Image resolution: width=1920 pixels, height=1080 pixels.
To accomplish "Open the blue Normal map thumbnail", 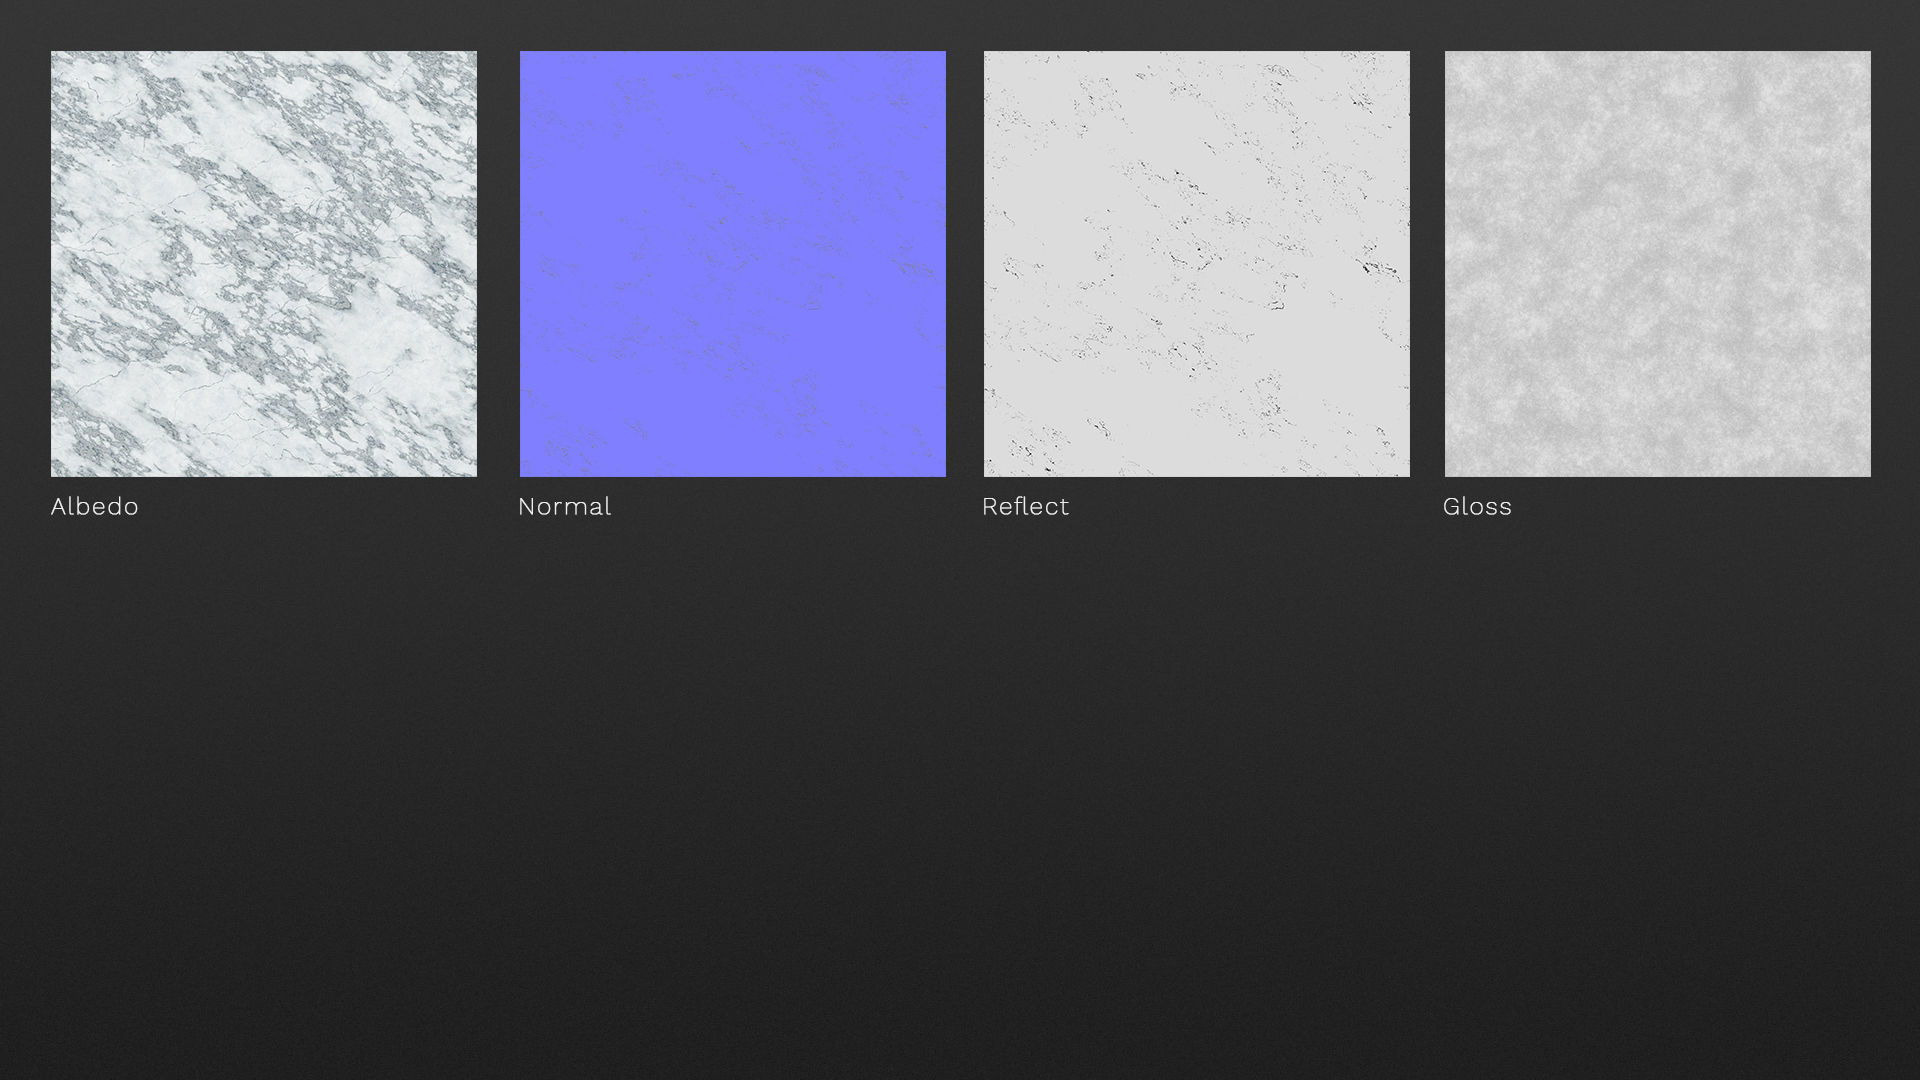I will pos(733,264).
